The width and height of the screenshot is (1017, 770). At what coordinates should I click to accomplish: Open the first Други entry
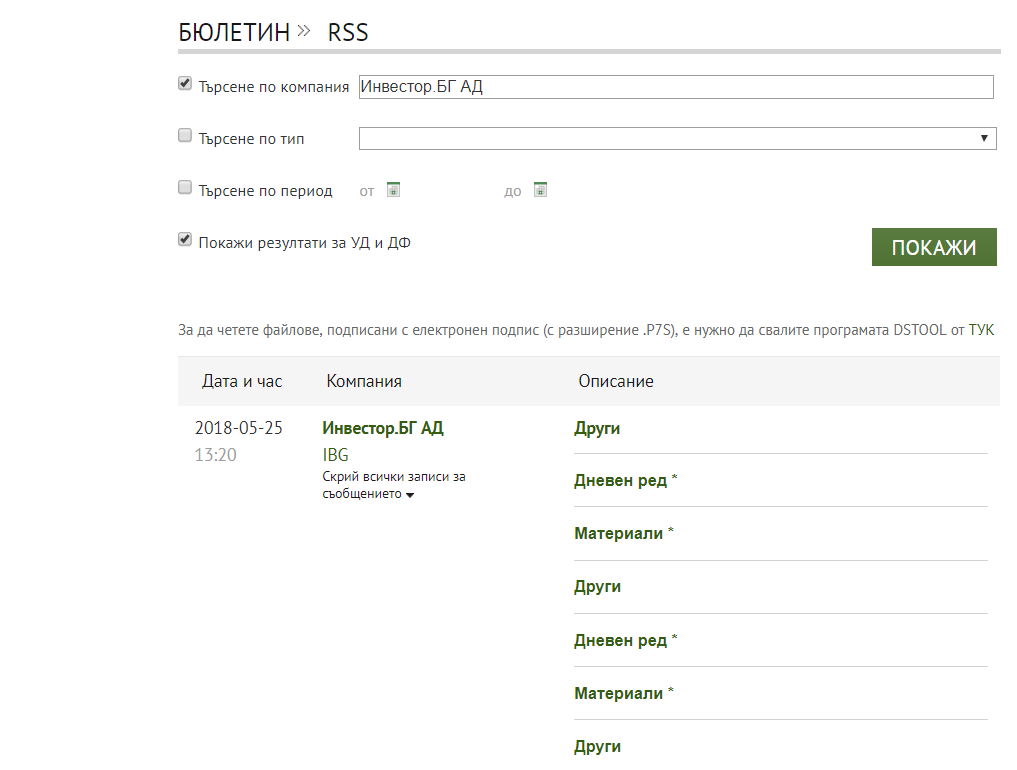click(597, 428)
